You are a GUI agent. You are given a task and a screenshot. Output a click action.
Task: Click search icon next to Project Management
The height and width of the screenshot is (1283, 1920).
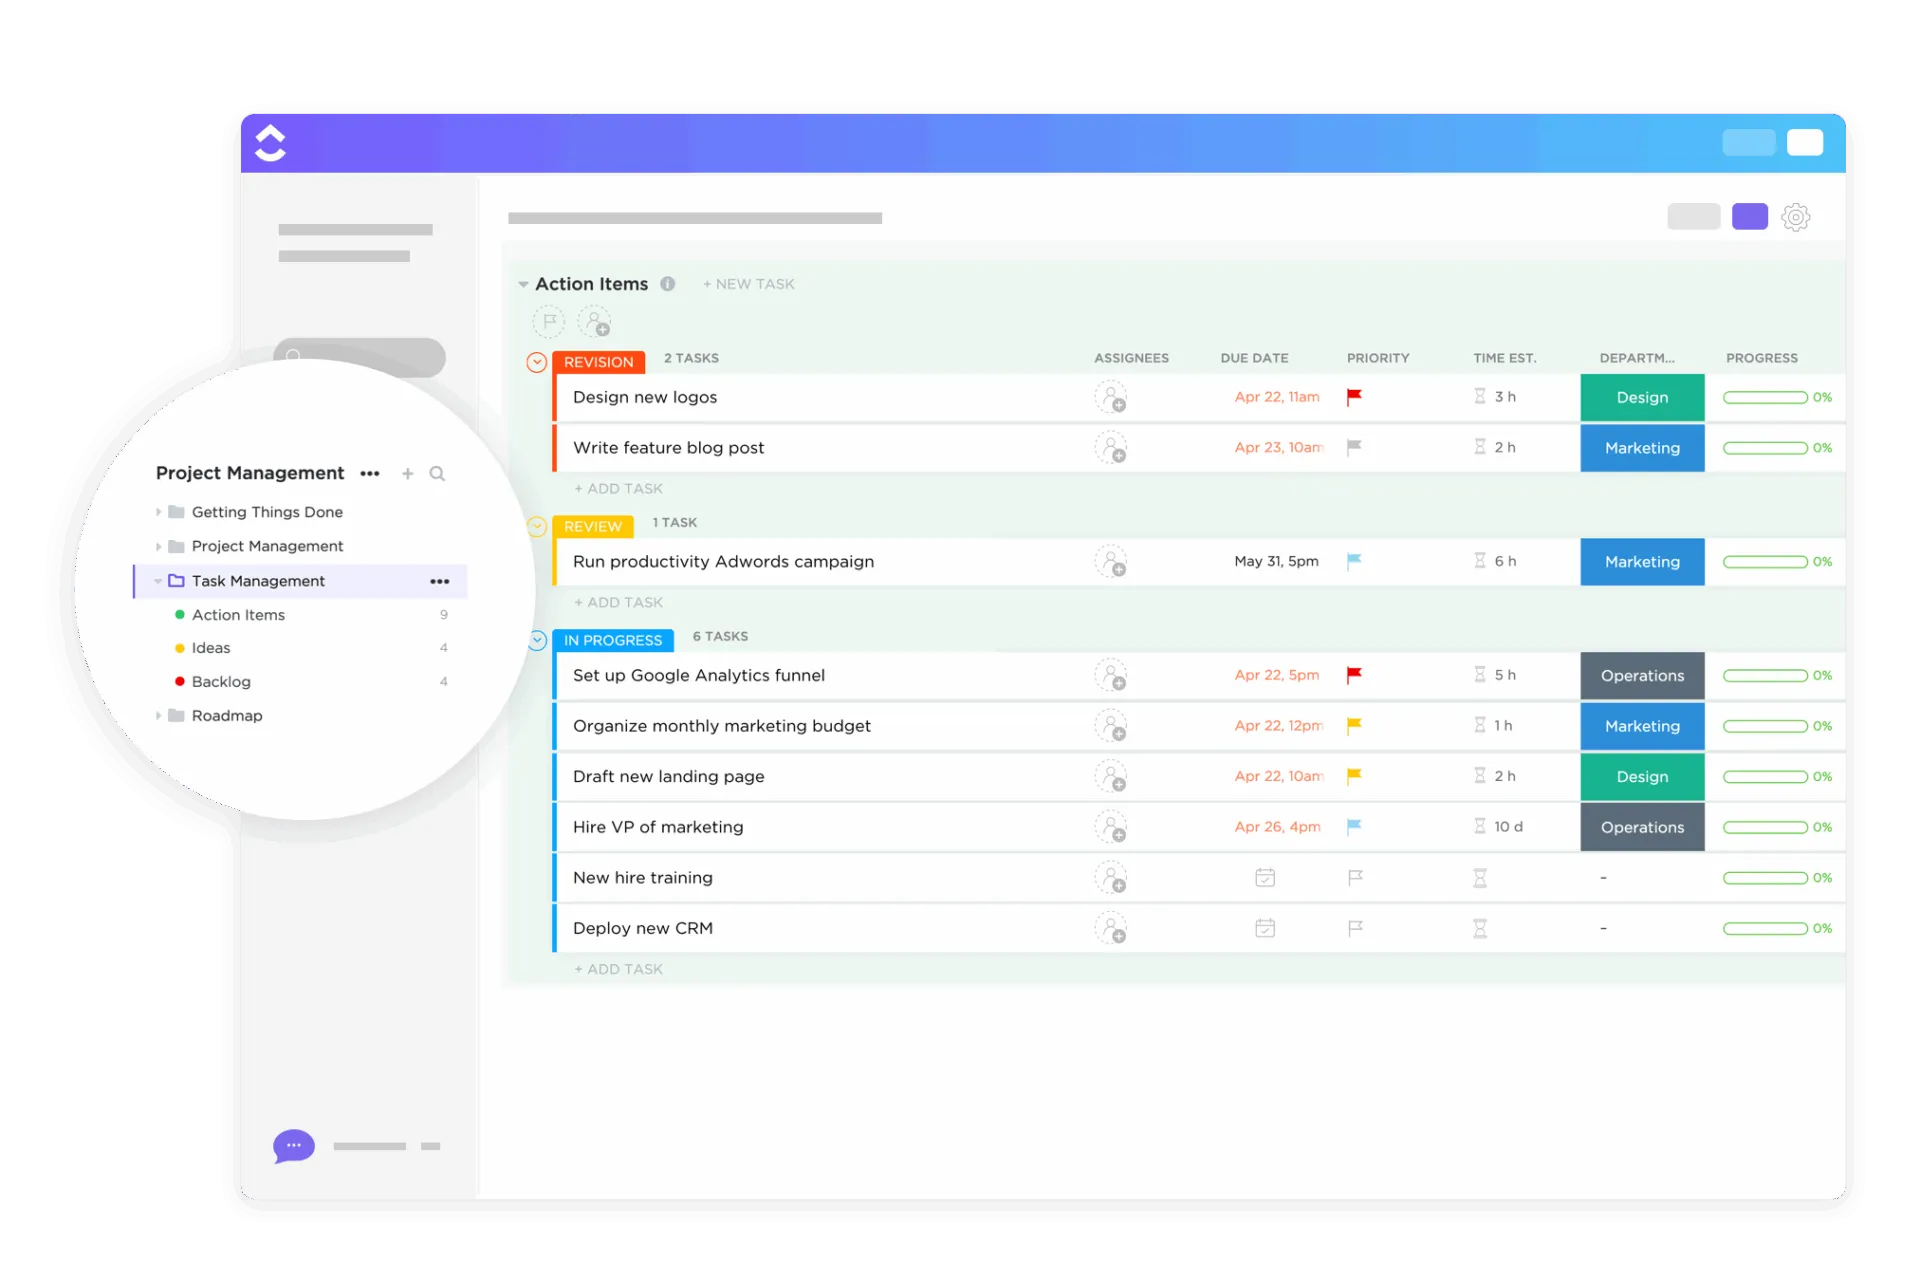tap(437, 474)
